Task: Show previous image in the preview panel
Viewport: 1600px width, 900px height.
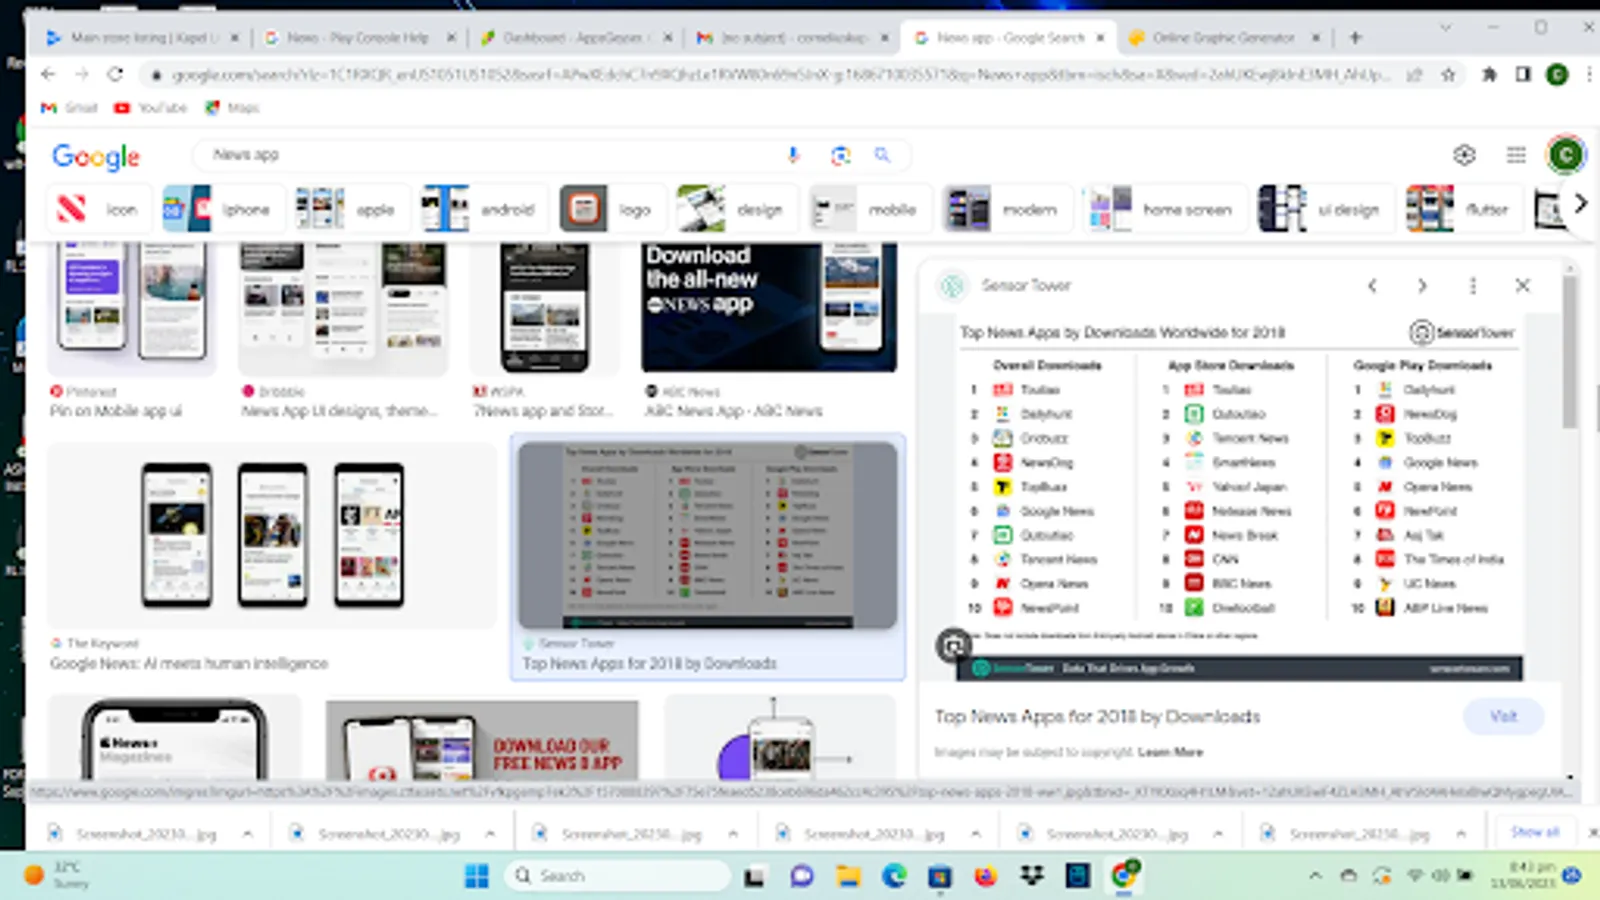Action: [x=1373, y=286]
